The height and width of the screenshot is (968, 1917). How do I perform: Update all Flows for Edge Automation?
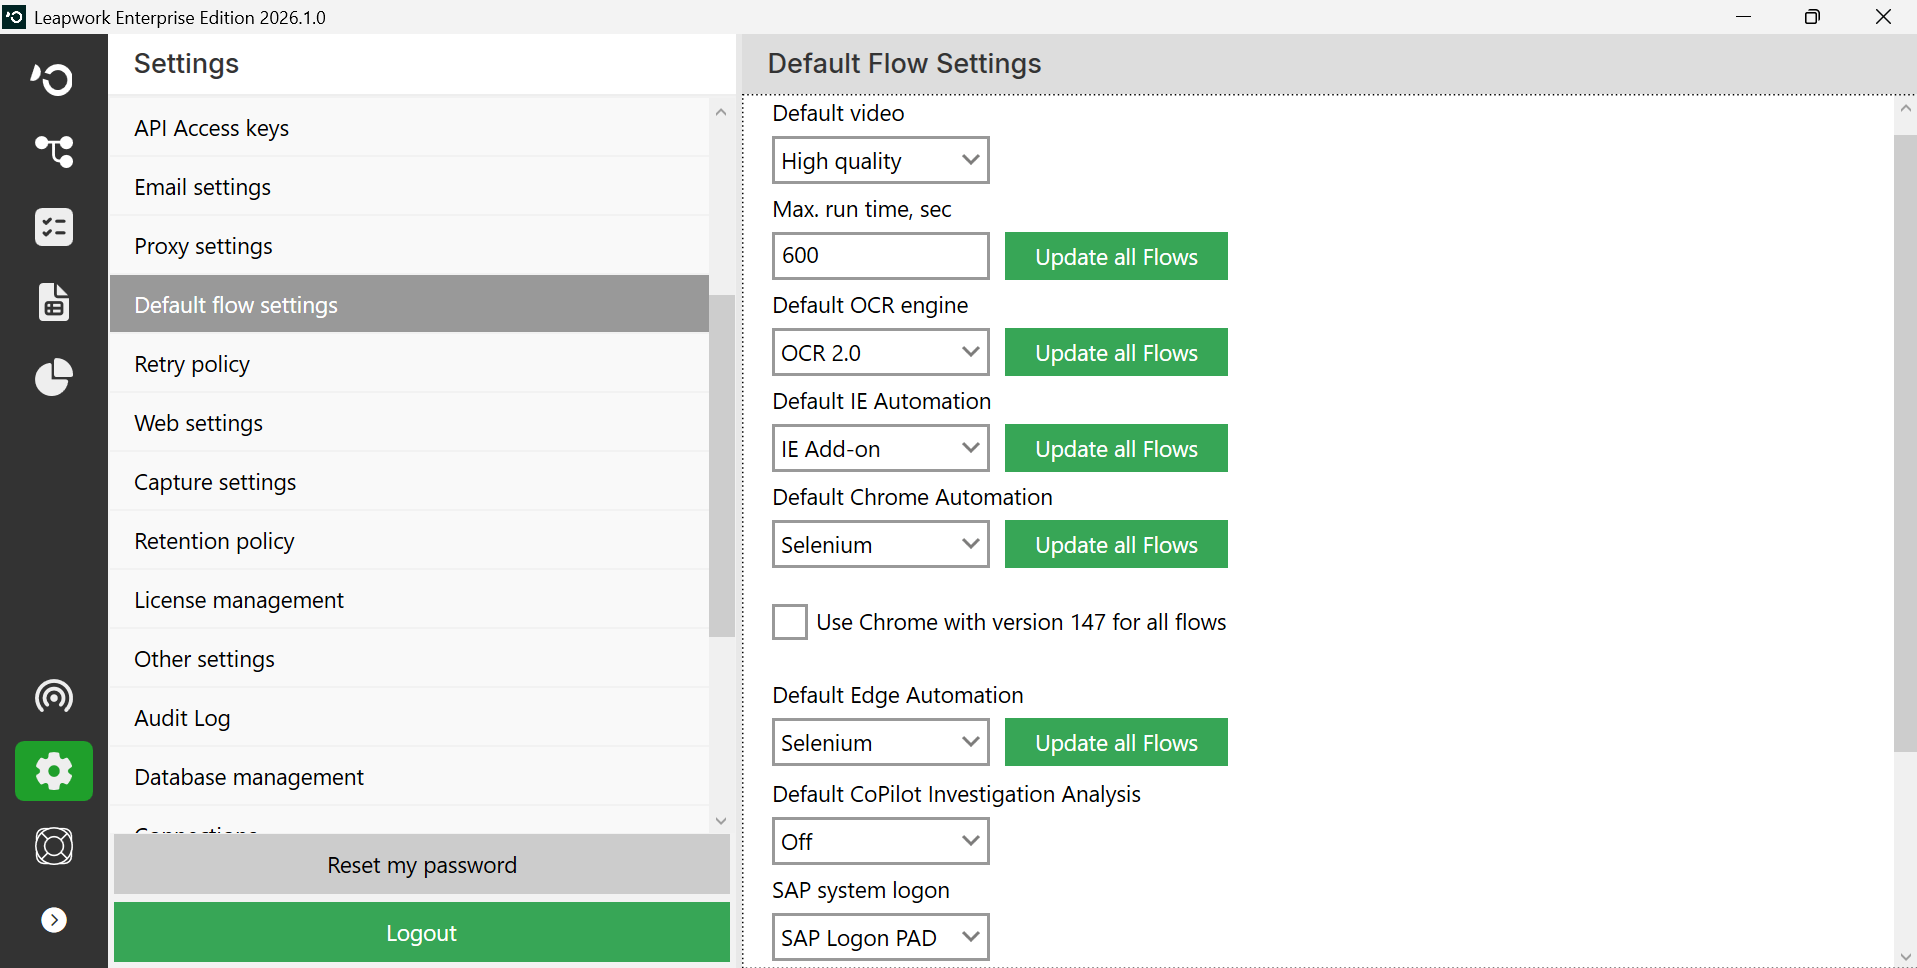coord(1116,742)
